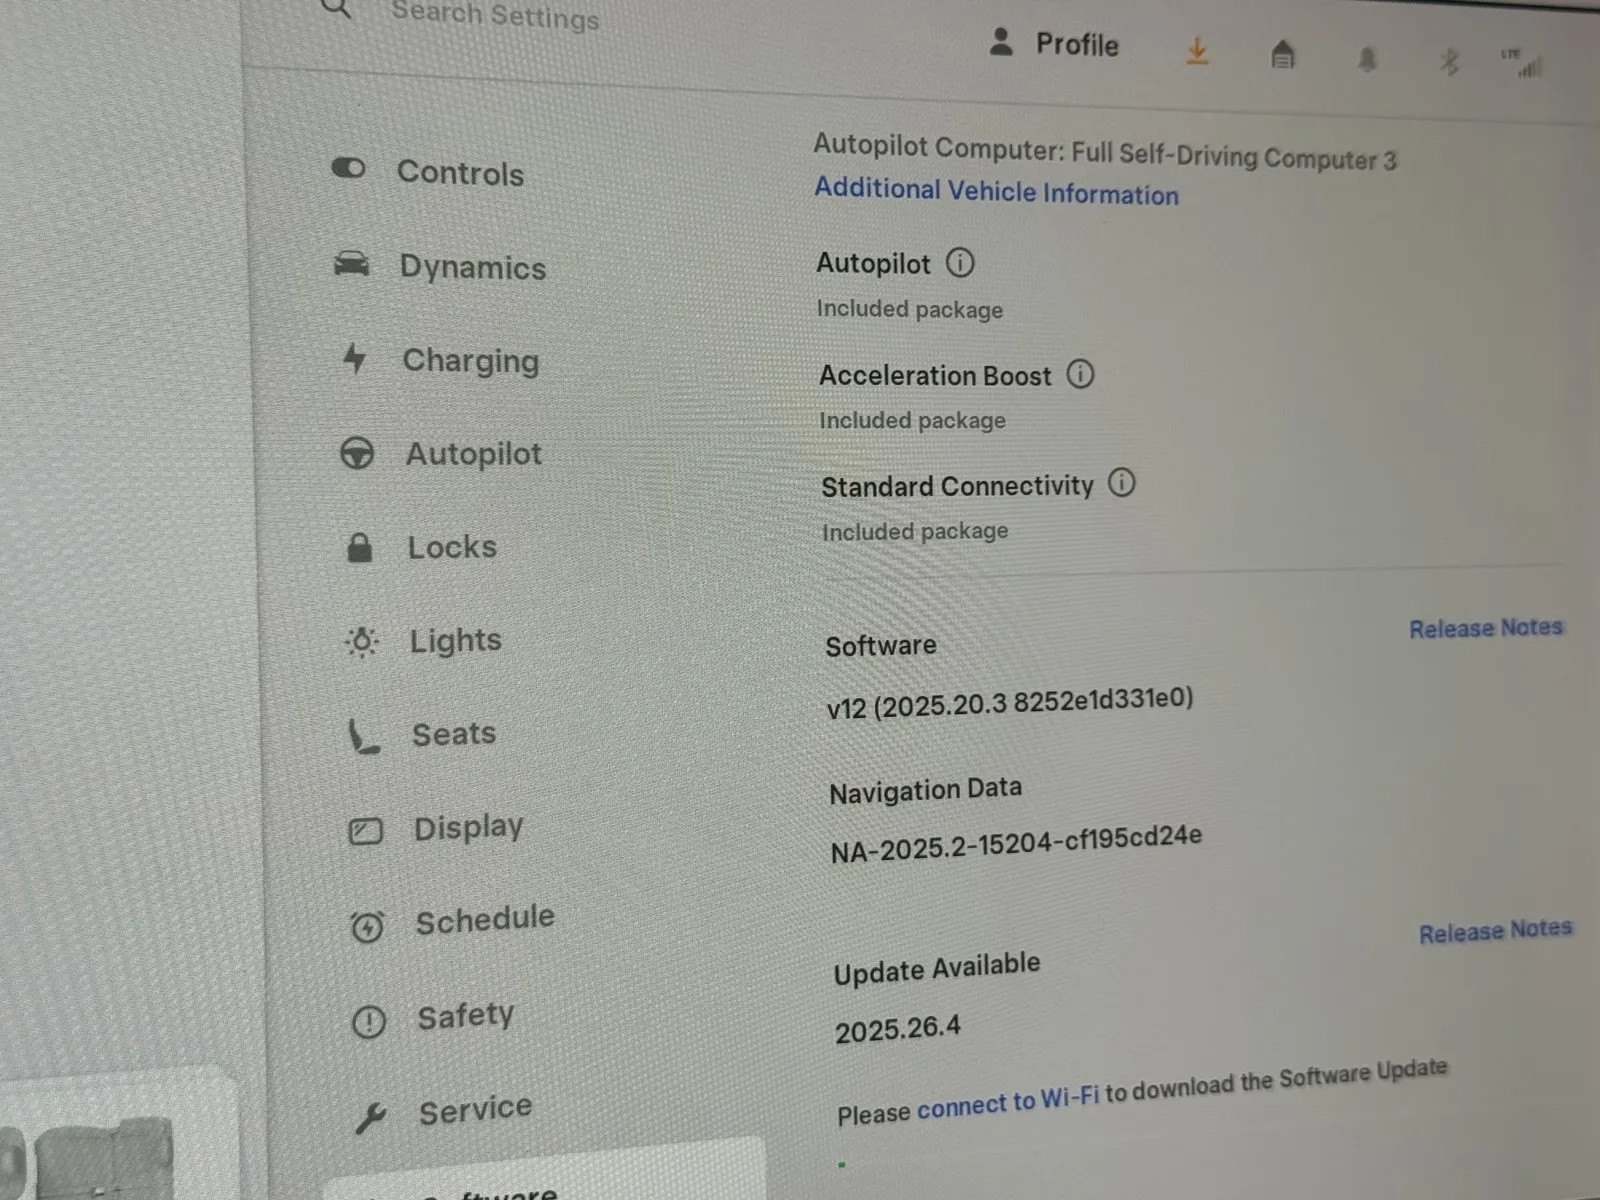Open the Controls toggle icon
The height and width of the screenshot is (1200, 1600).
click(348, 168)
